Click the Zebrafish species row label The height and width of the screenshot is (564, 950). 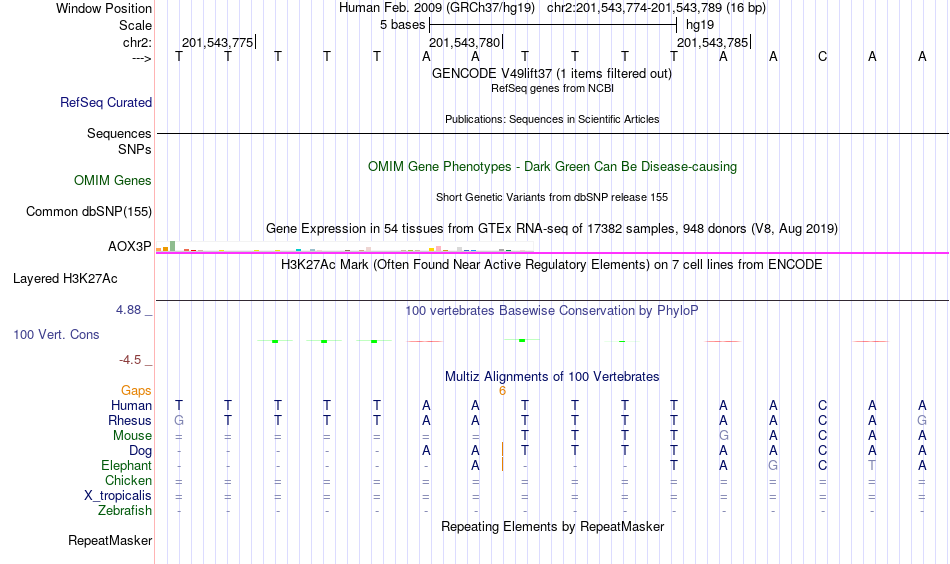pos(125,511)
